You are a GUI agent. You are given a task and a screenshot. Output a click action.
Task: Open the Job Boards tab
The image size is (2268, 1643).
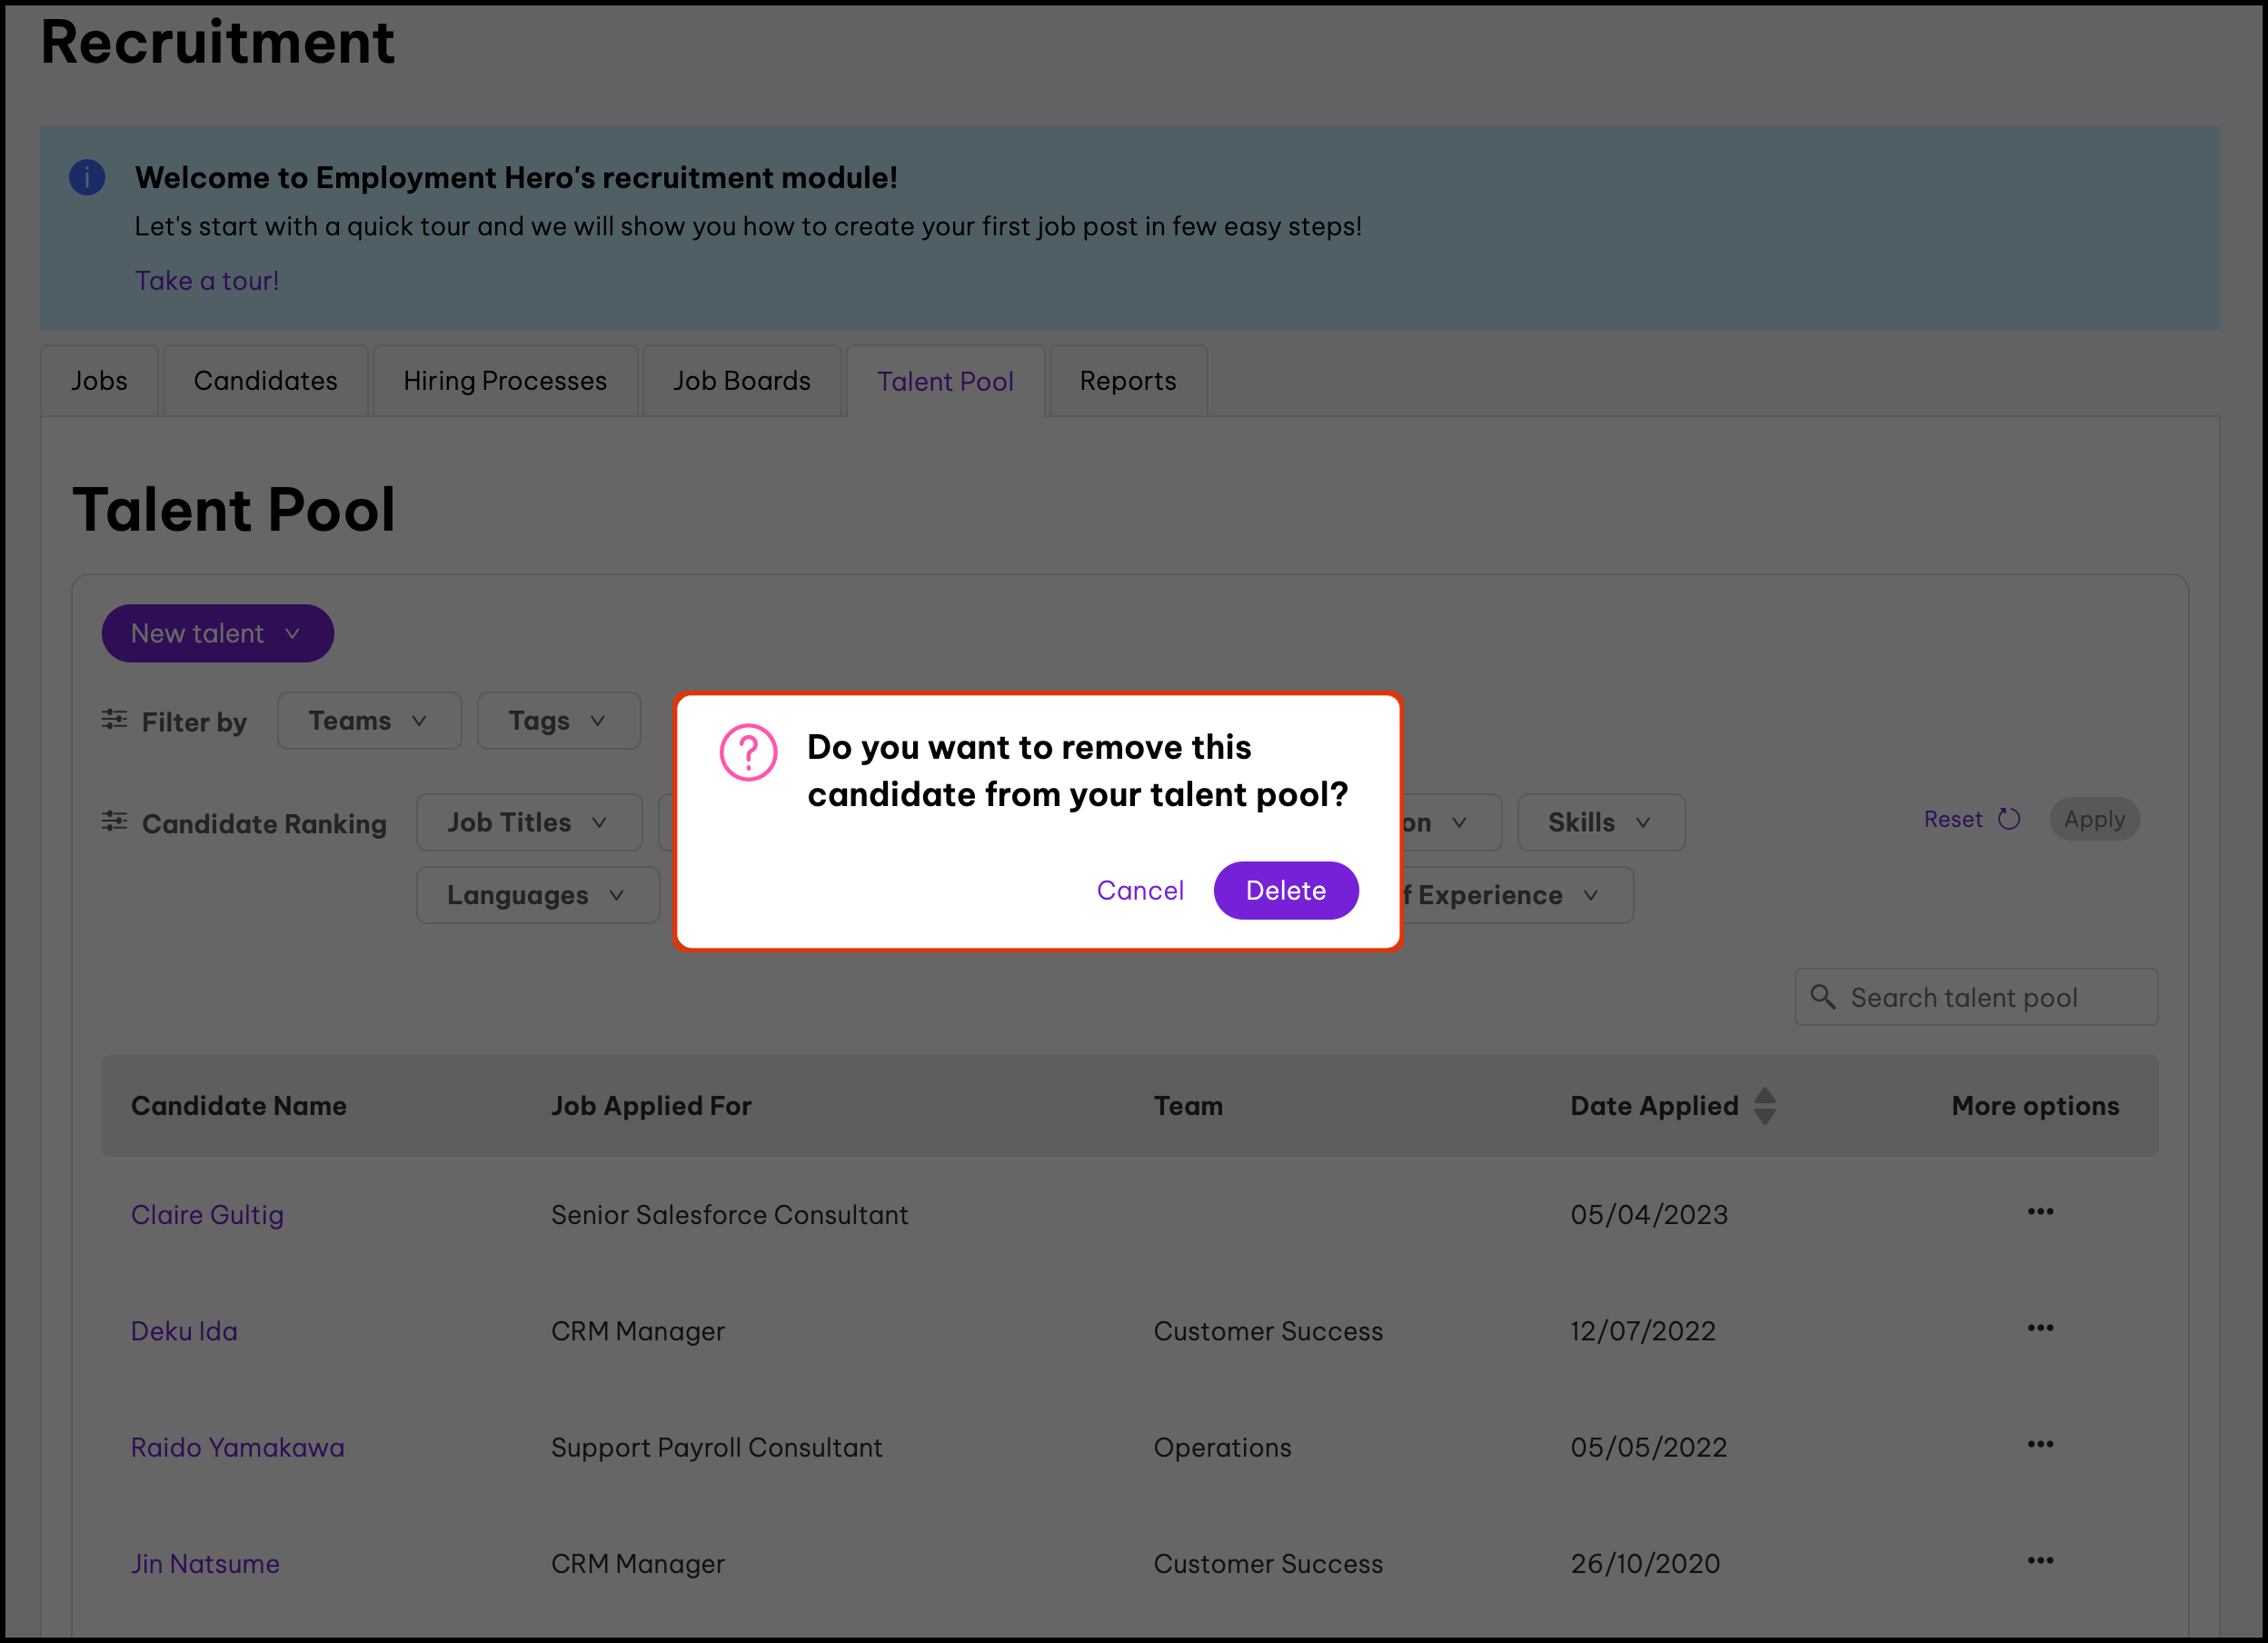click(x=741, y=381)
